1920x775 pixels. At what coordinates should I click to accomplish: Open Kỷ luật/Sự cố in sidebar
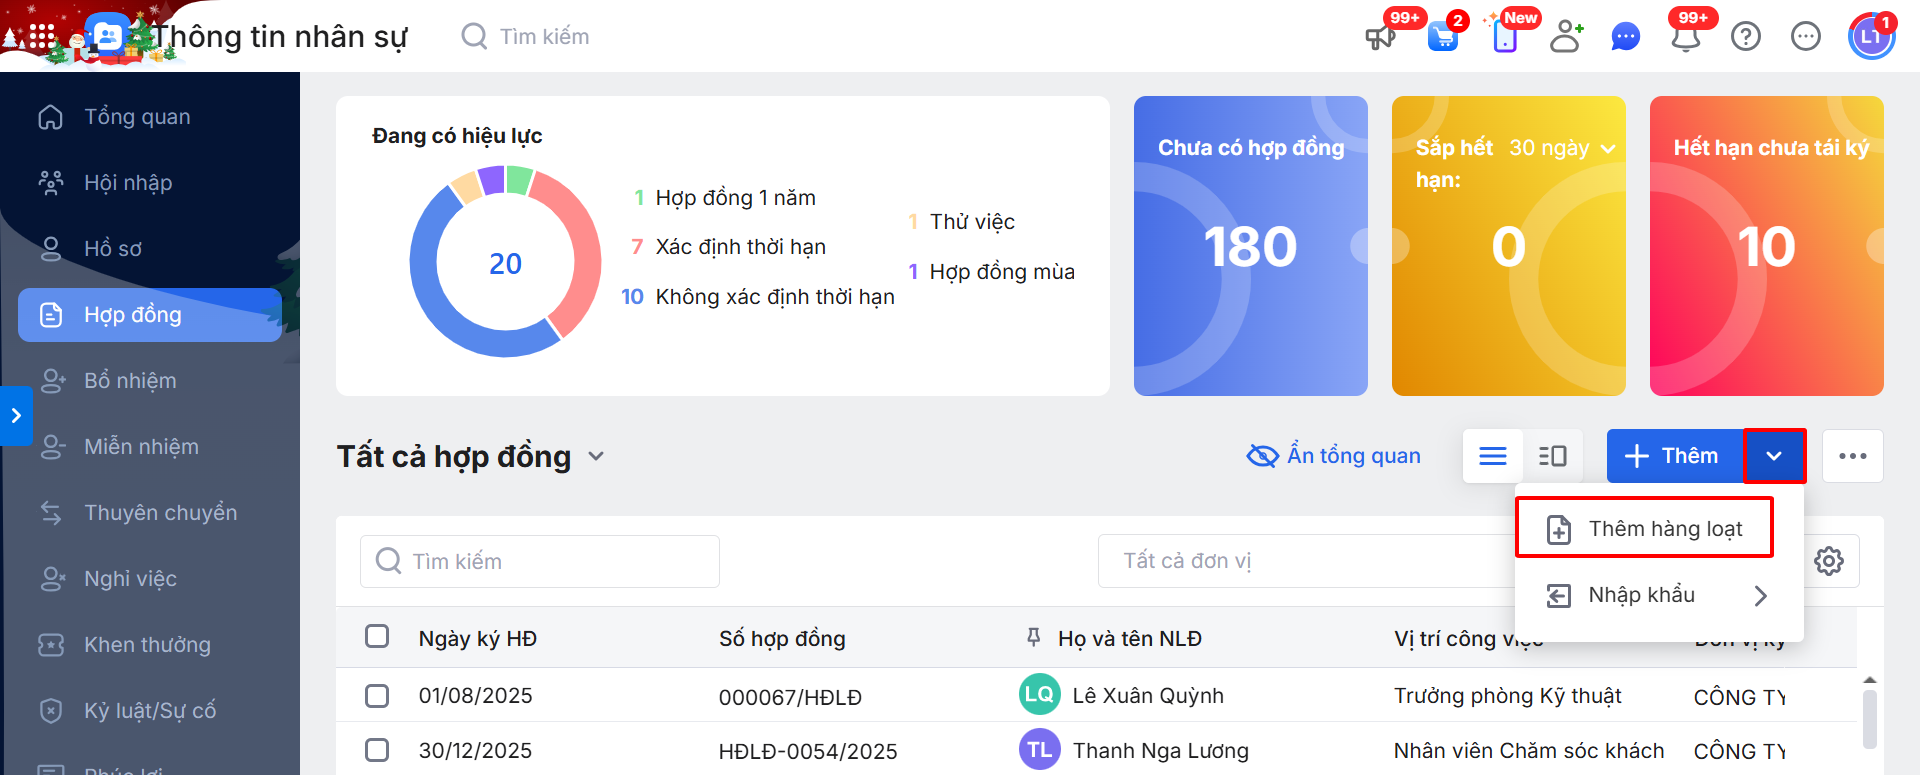pyautogui.click(x=150, y=711)
